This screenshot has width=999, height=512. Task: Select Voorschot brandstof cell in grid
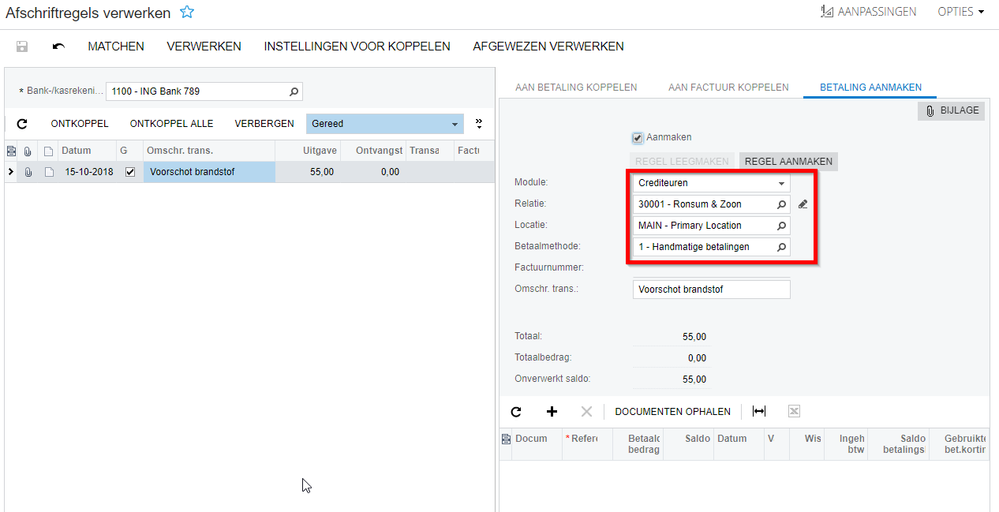[209, 172]
